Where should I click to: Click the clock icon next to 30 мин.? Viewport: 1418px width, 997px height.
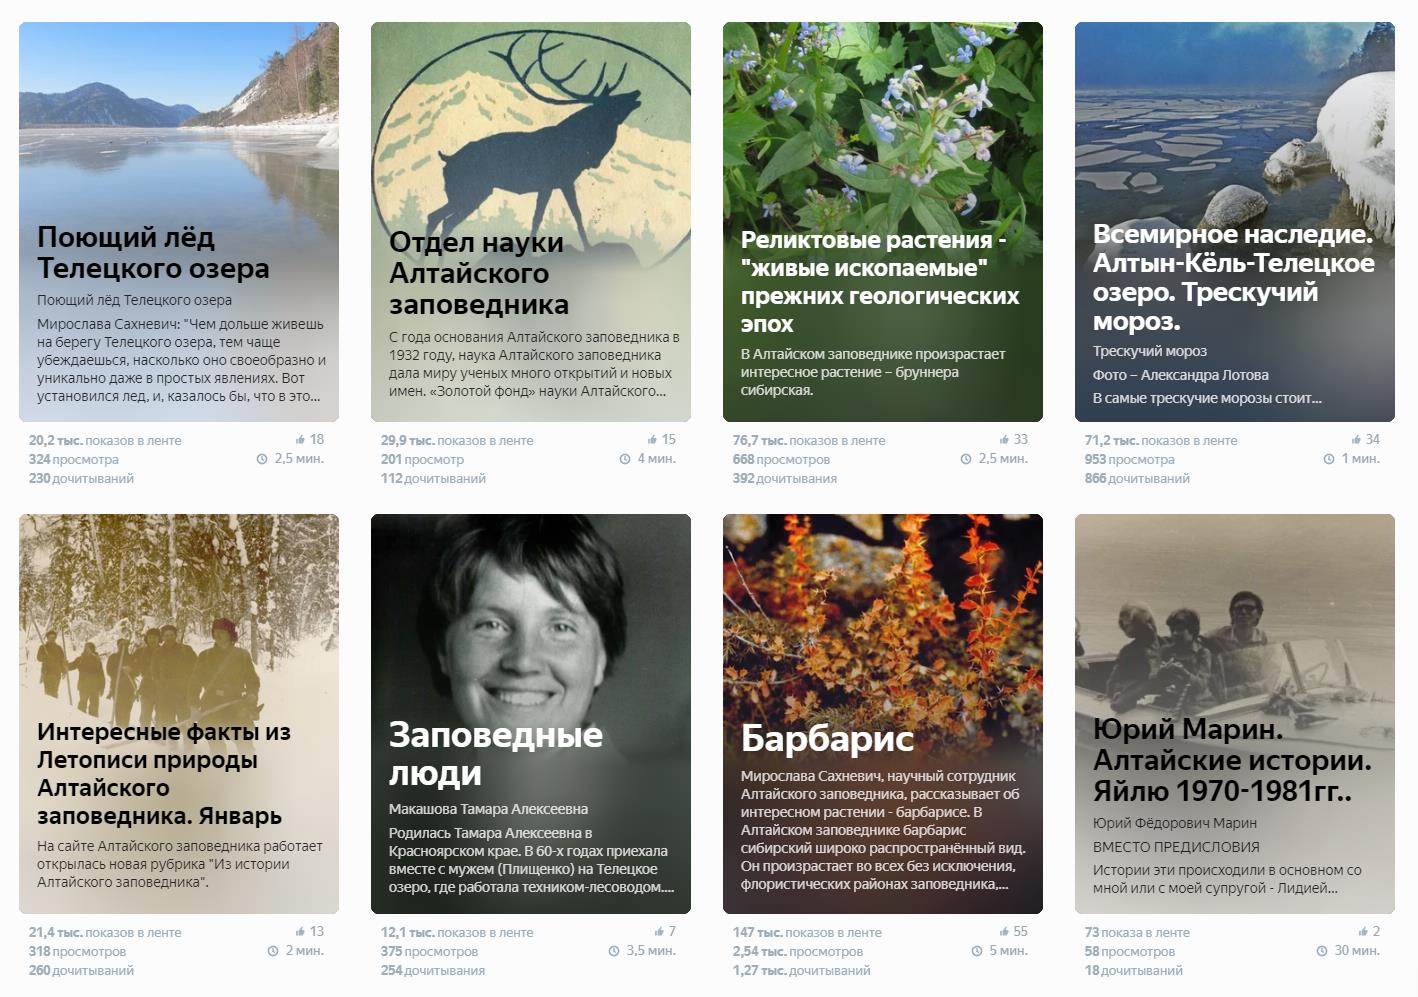[1322, 951]
